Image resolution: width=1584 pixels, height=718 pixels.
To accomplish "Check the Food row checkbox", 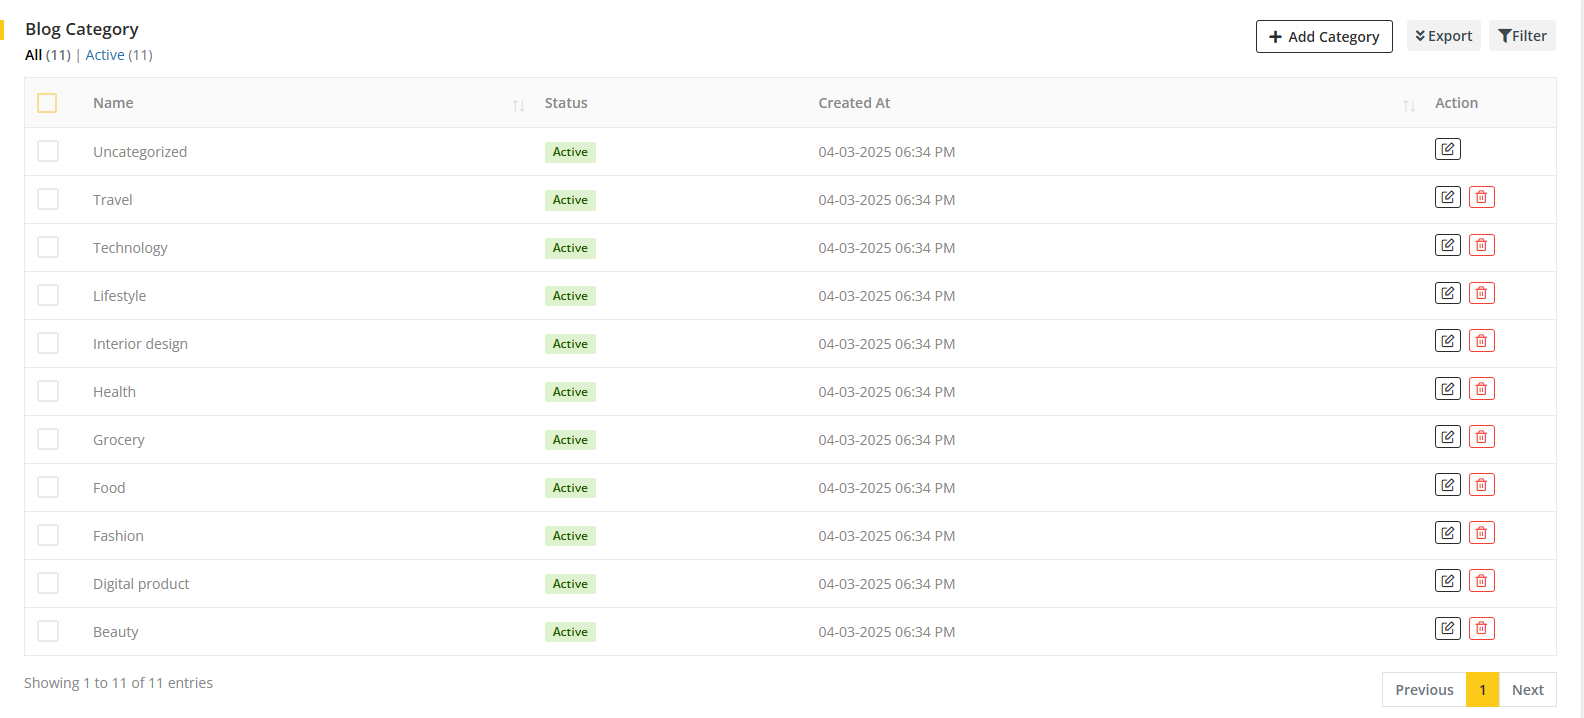I will [x=48, y=487].
